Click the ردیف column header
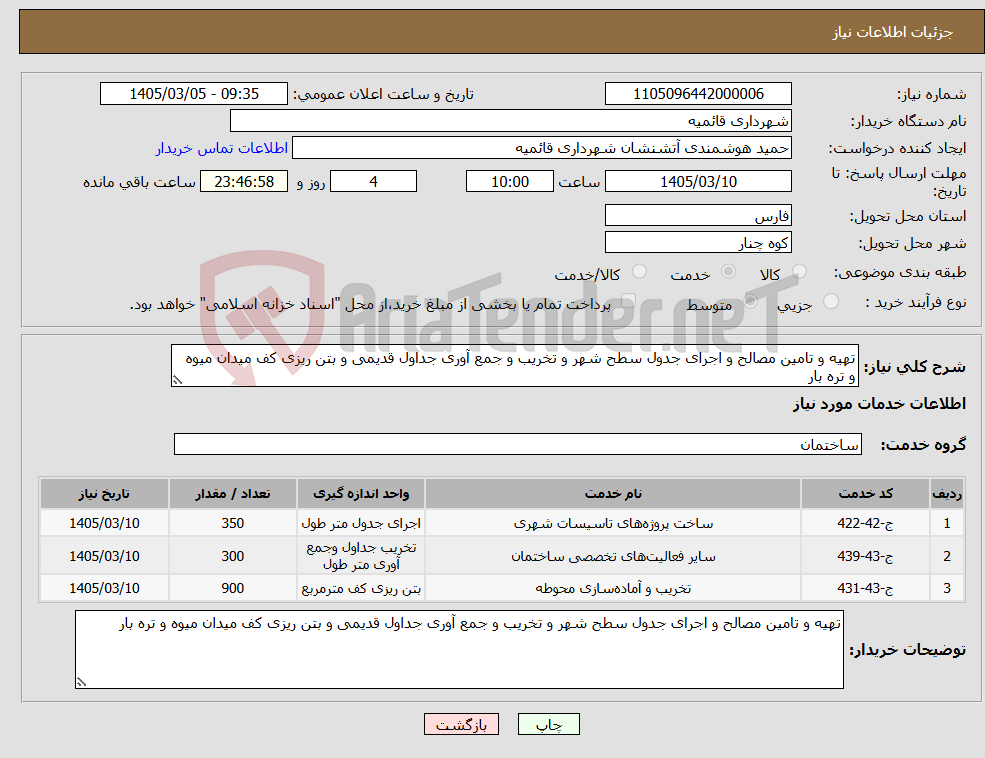Screen dimensions: 985x758 (947, 494)
